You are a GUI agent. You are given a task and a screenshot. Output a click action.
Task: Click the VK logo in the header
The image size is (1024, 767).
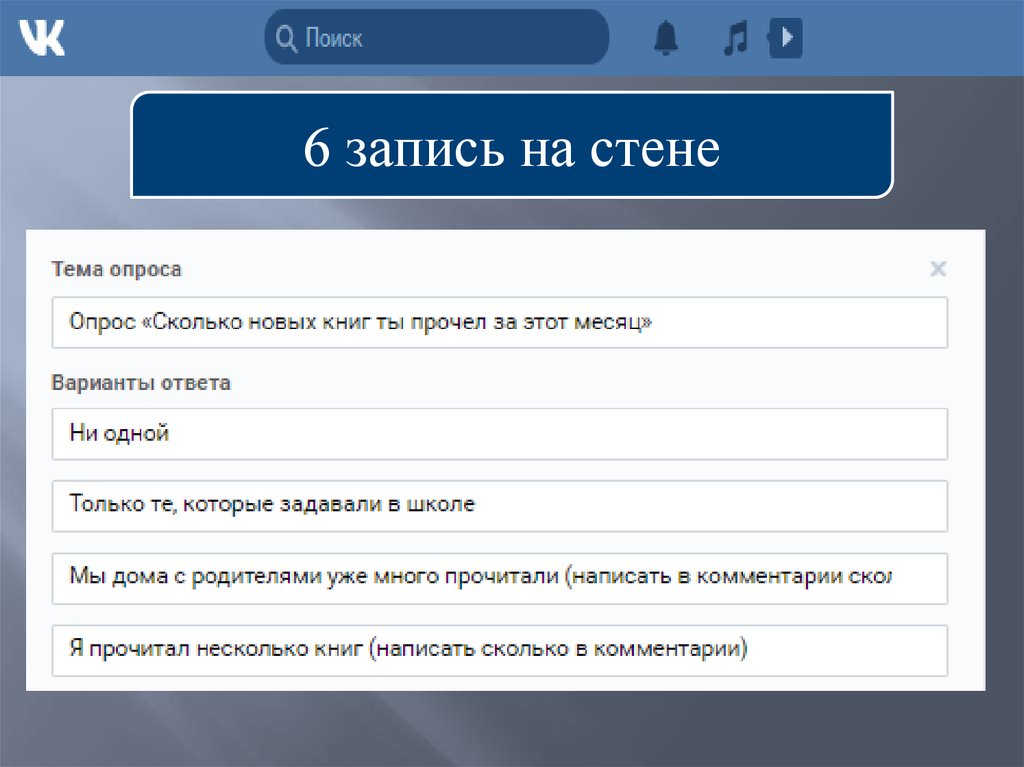pyautogui.click(x=42, y=38)
